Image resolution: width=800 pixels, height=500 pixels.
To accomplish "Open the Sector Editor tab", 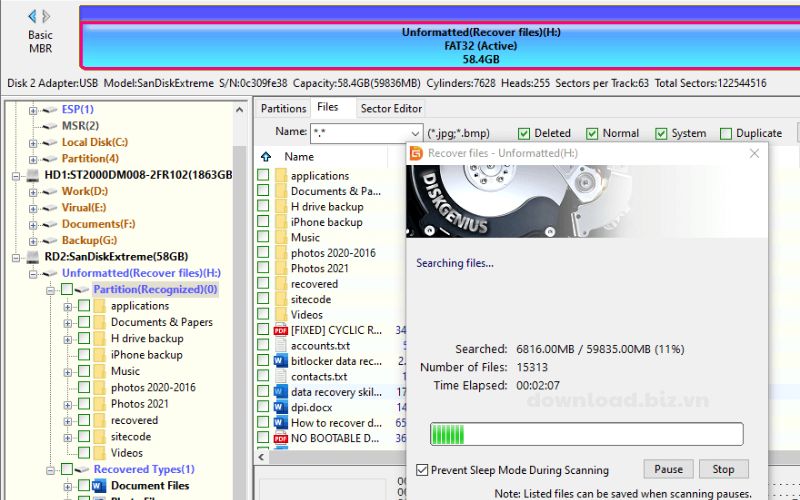I will [391, 108].
